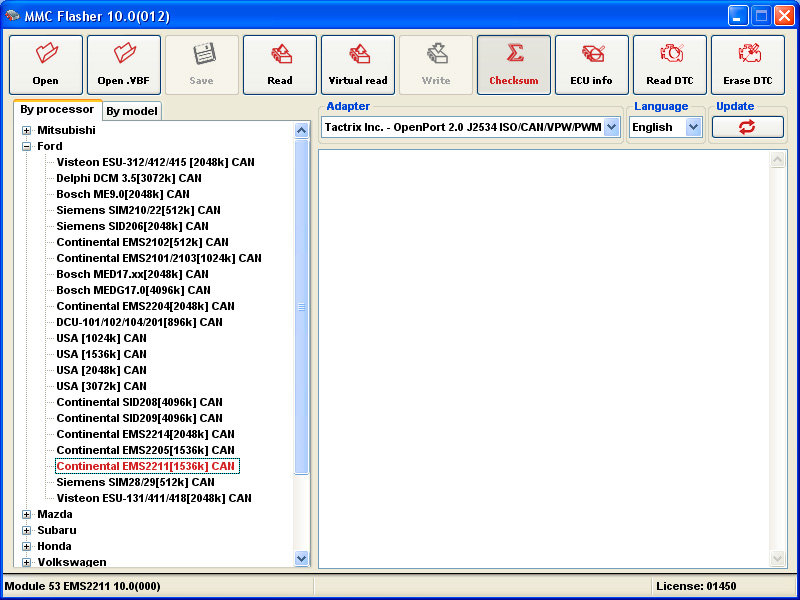Run the Checksum calculation

coord(514,65)
